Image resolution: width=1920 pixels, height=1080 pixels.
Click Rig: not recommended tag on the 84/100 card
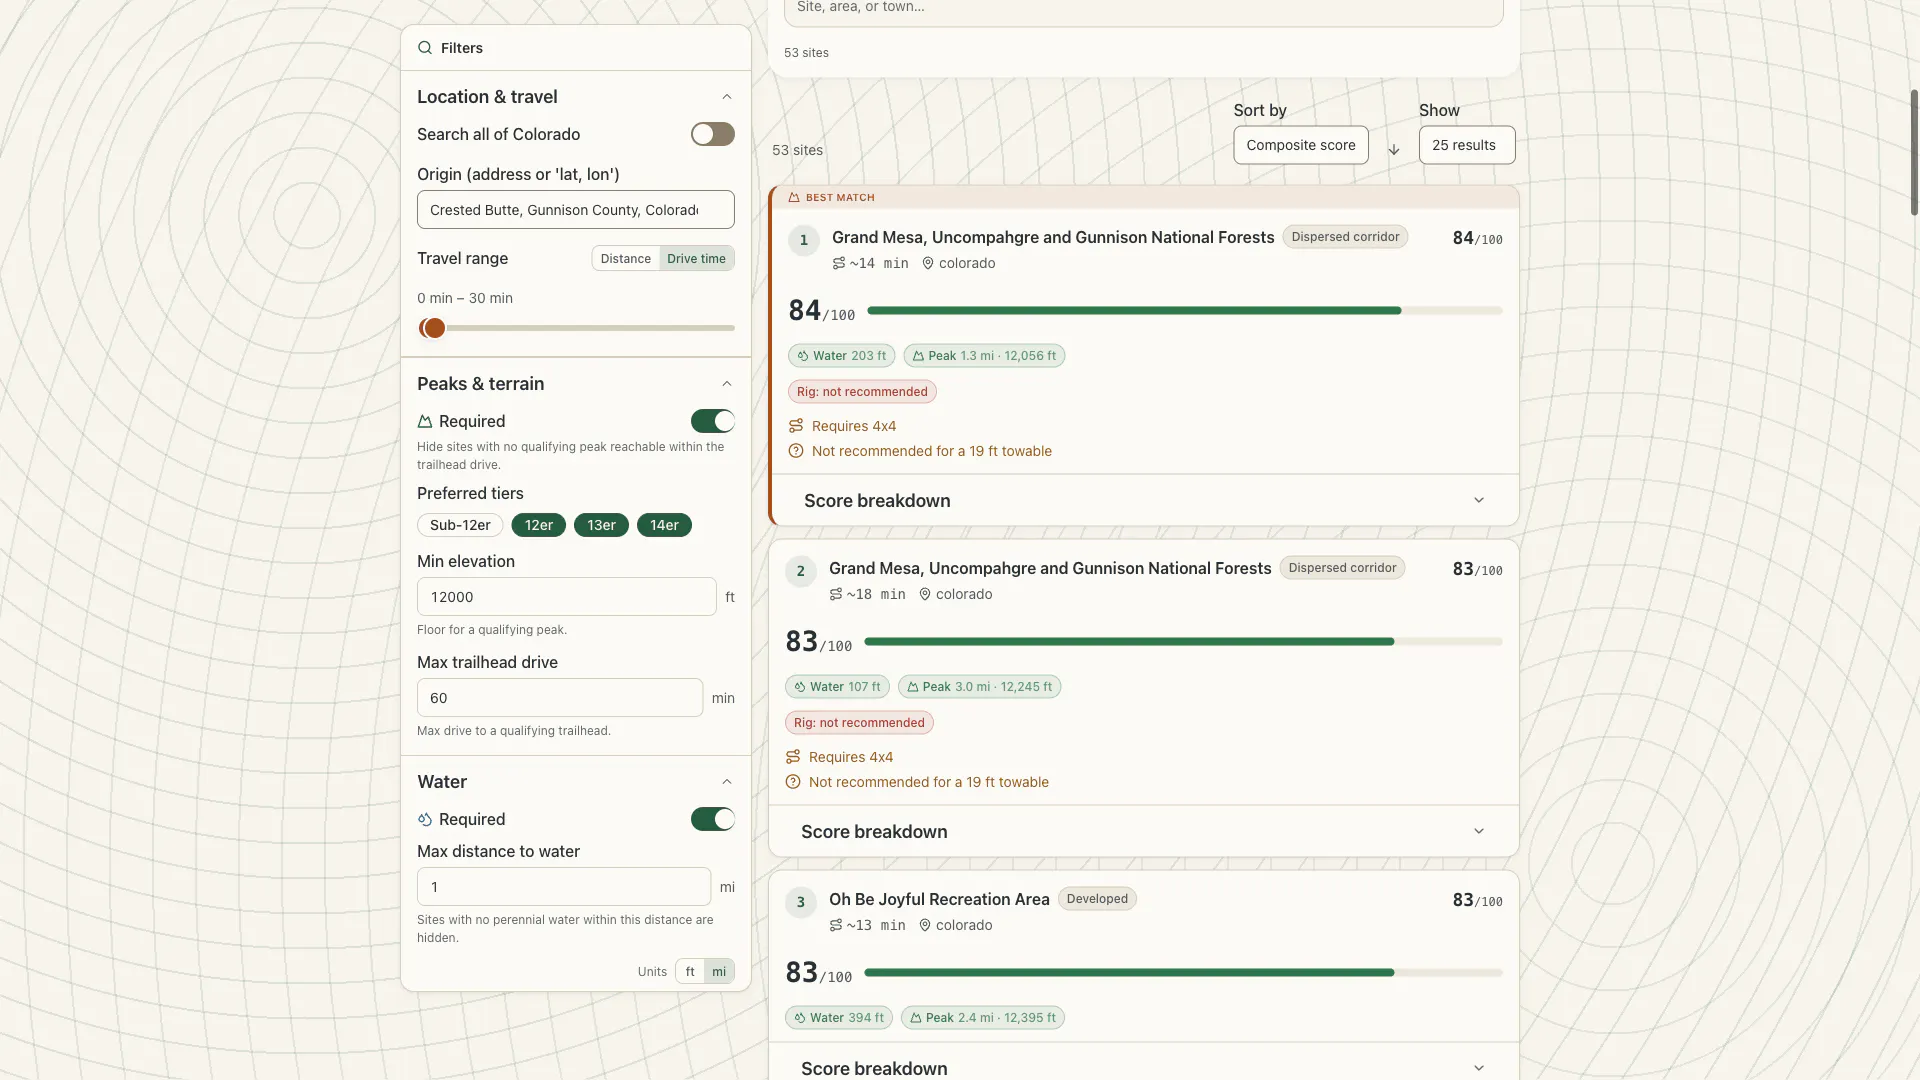pyautogui.click(x=862, y=392)
